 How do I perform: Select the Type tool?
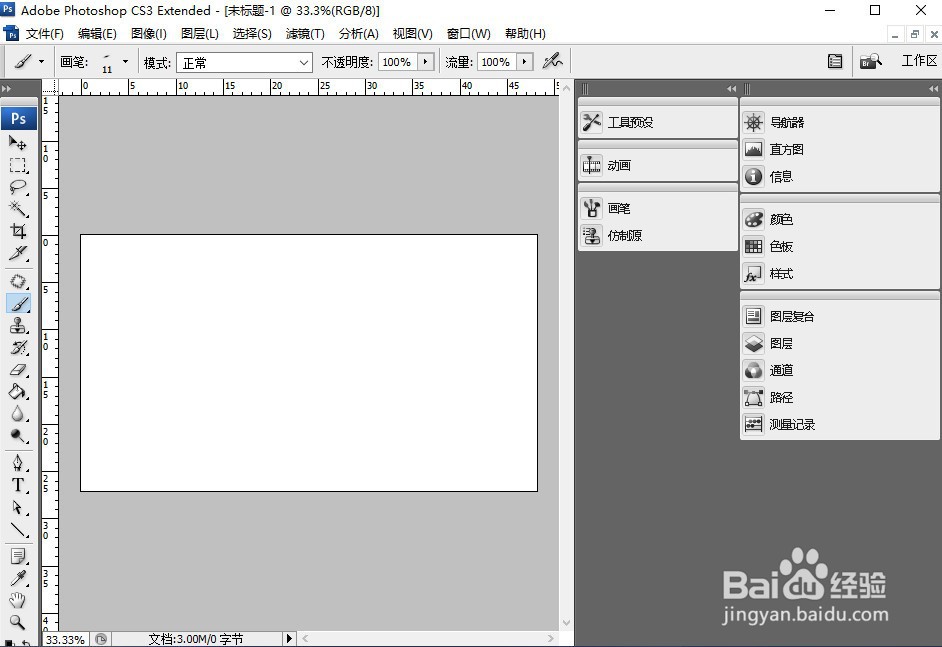(x=18, y=485)
